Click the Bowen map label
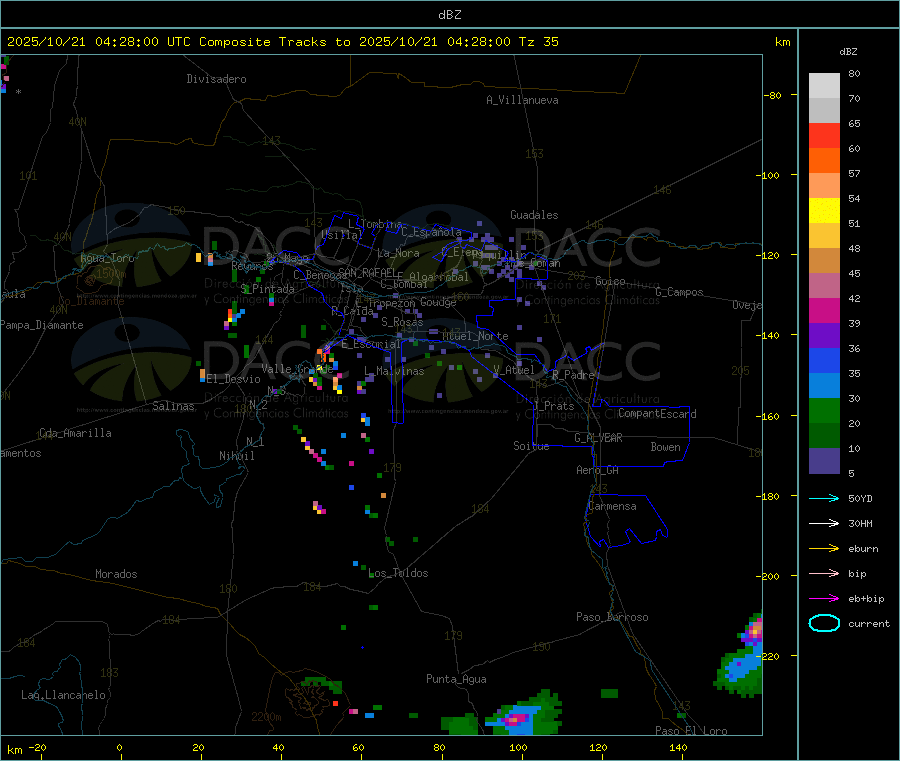The image size is (900, 761). pos(666,448)
